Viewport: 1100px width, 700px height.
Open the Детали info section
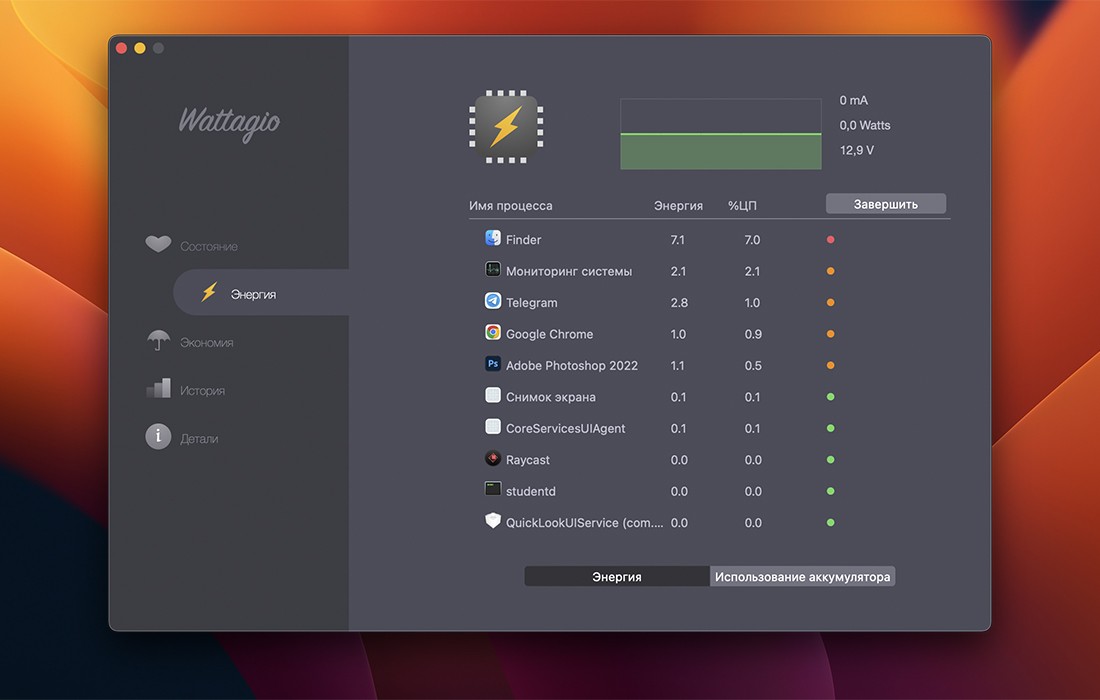pyautogui.click(x=198, y=438)
